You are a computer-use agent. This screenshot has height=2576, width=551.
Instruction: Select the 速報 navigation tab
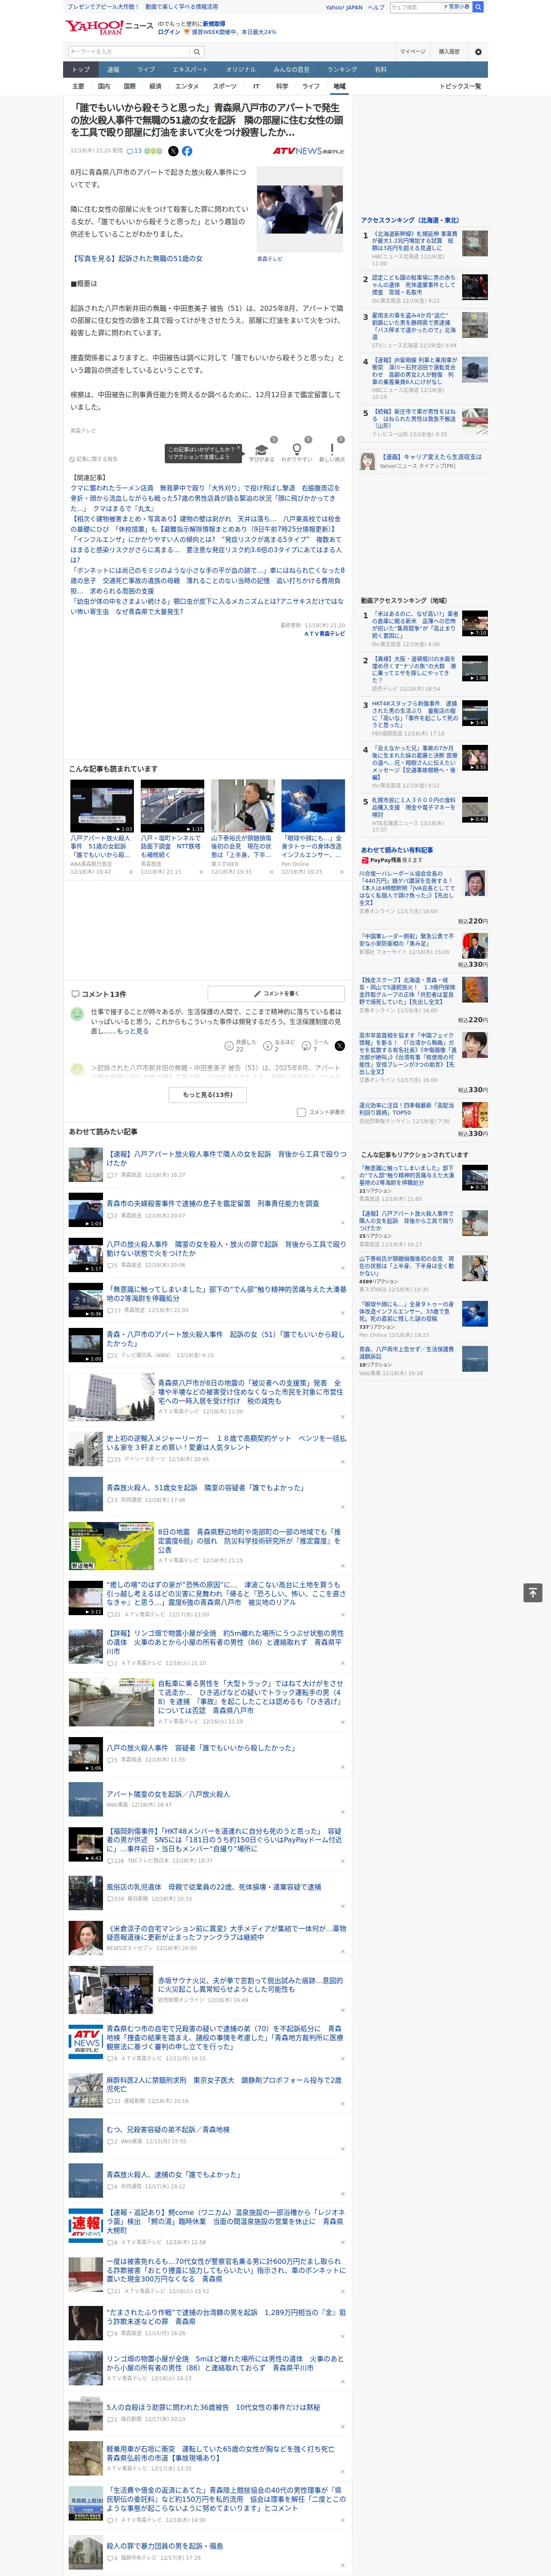(x=113, y=69)
